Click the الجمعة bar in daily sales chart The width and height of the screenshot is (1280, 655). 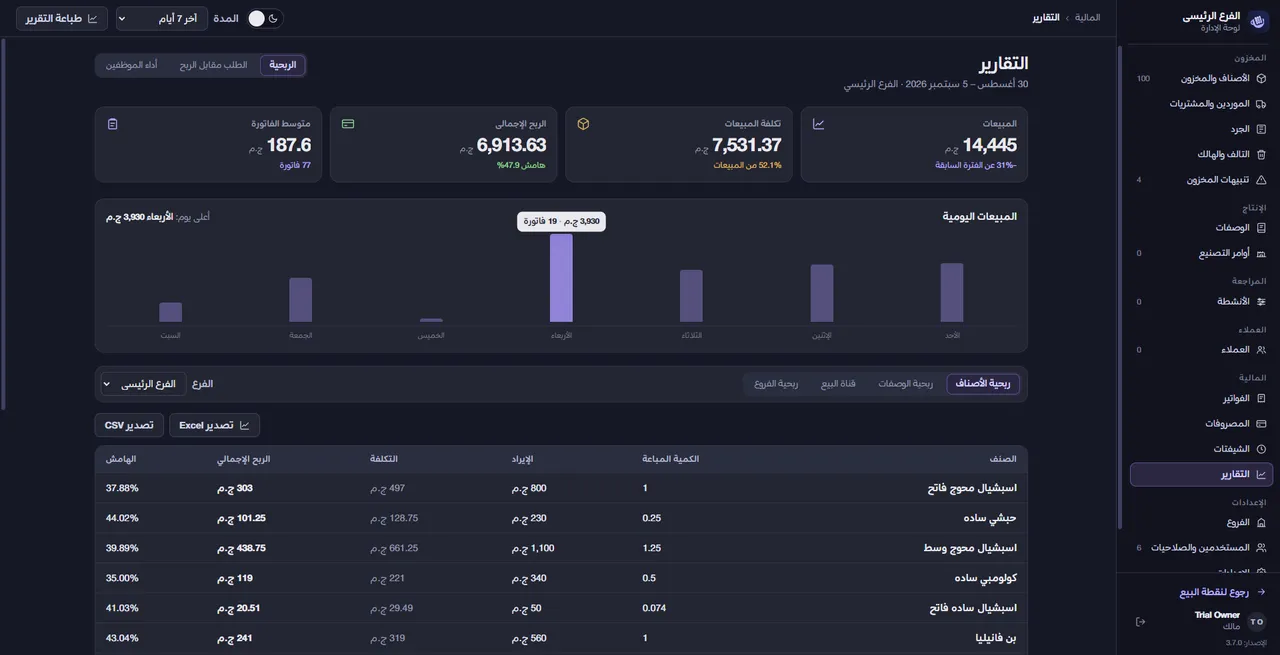(x=301, y=300)
